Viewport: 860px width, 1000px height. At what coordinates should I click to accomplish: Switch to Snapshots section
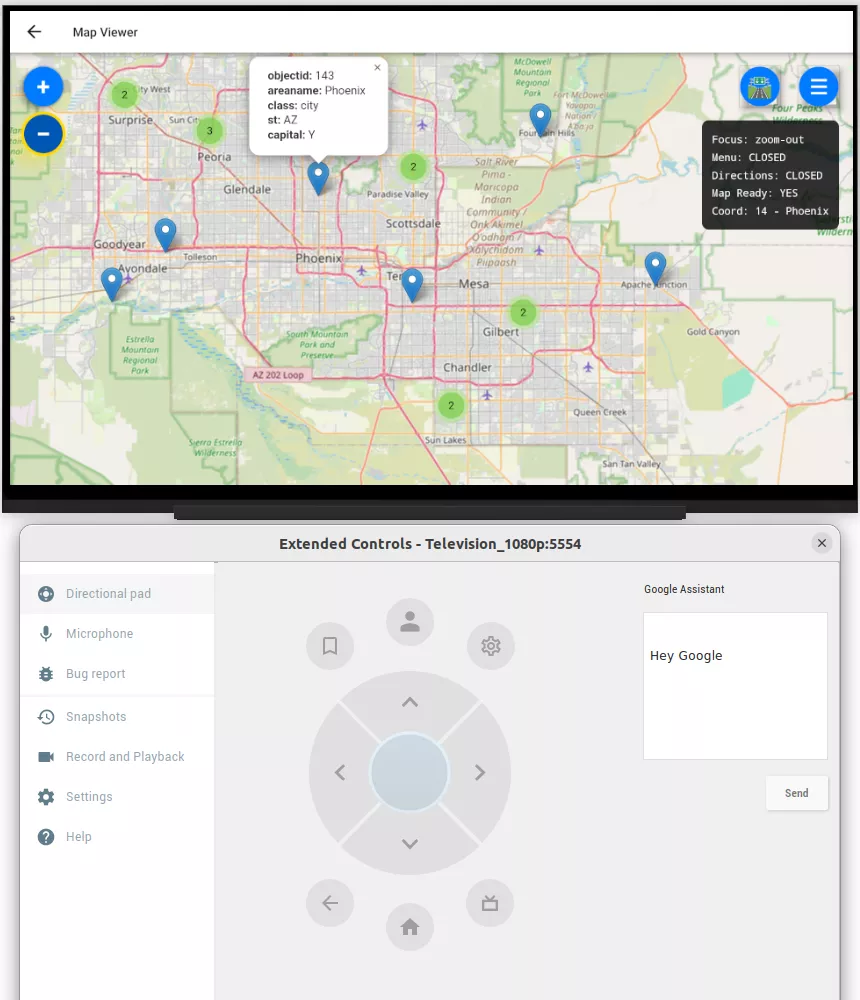point(96,717)
